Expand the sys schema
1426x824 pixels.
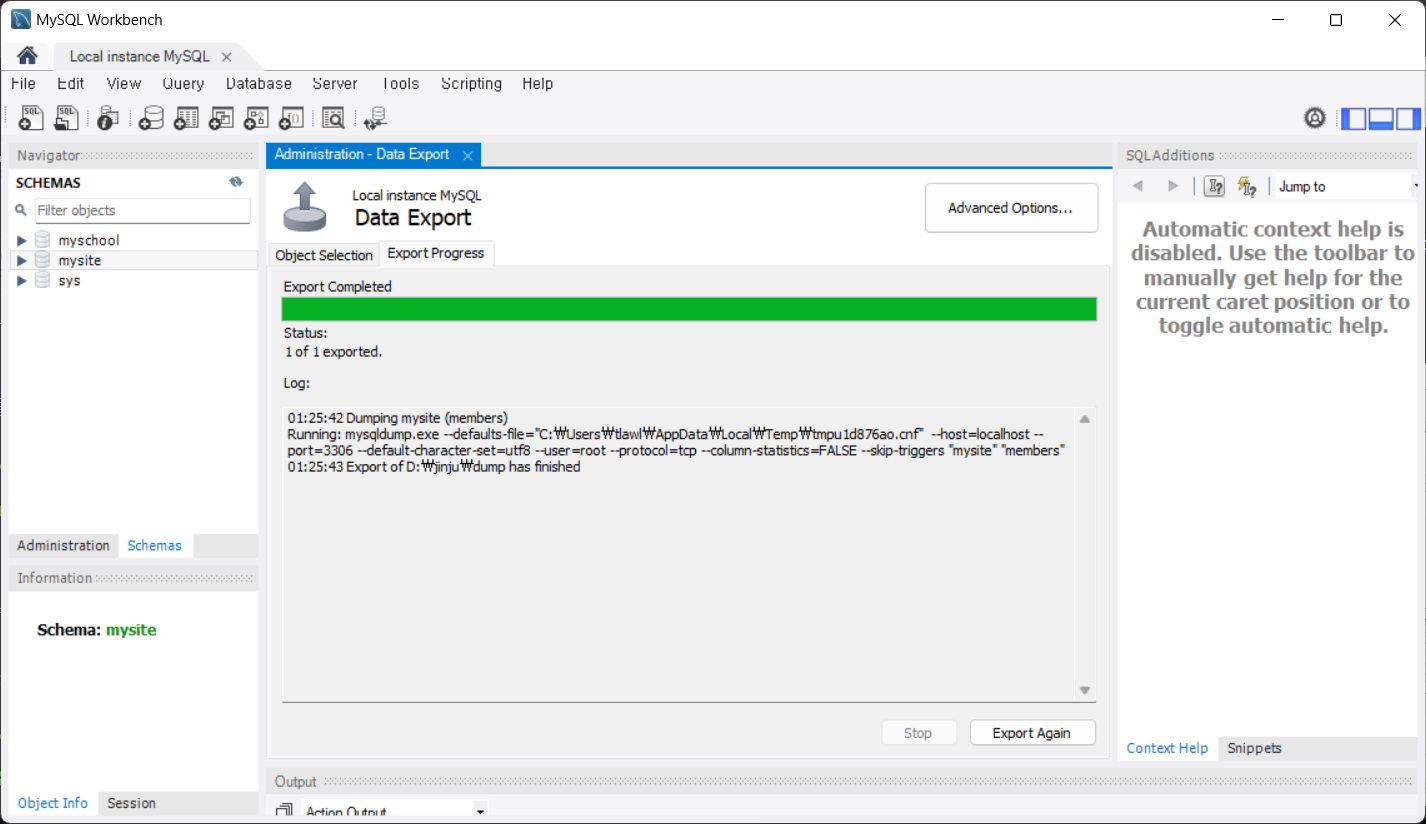[x=22, y=281]
